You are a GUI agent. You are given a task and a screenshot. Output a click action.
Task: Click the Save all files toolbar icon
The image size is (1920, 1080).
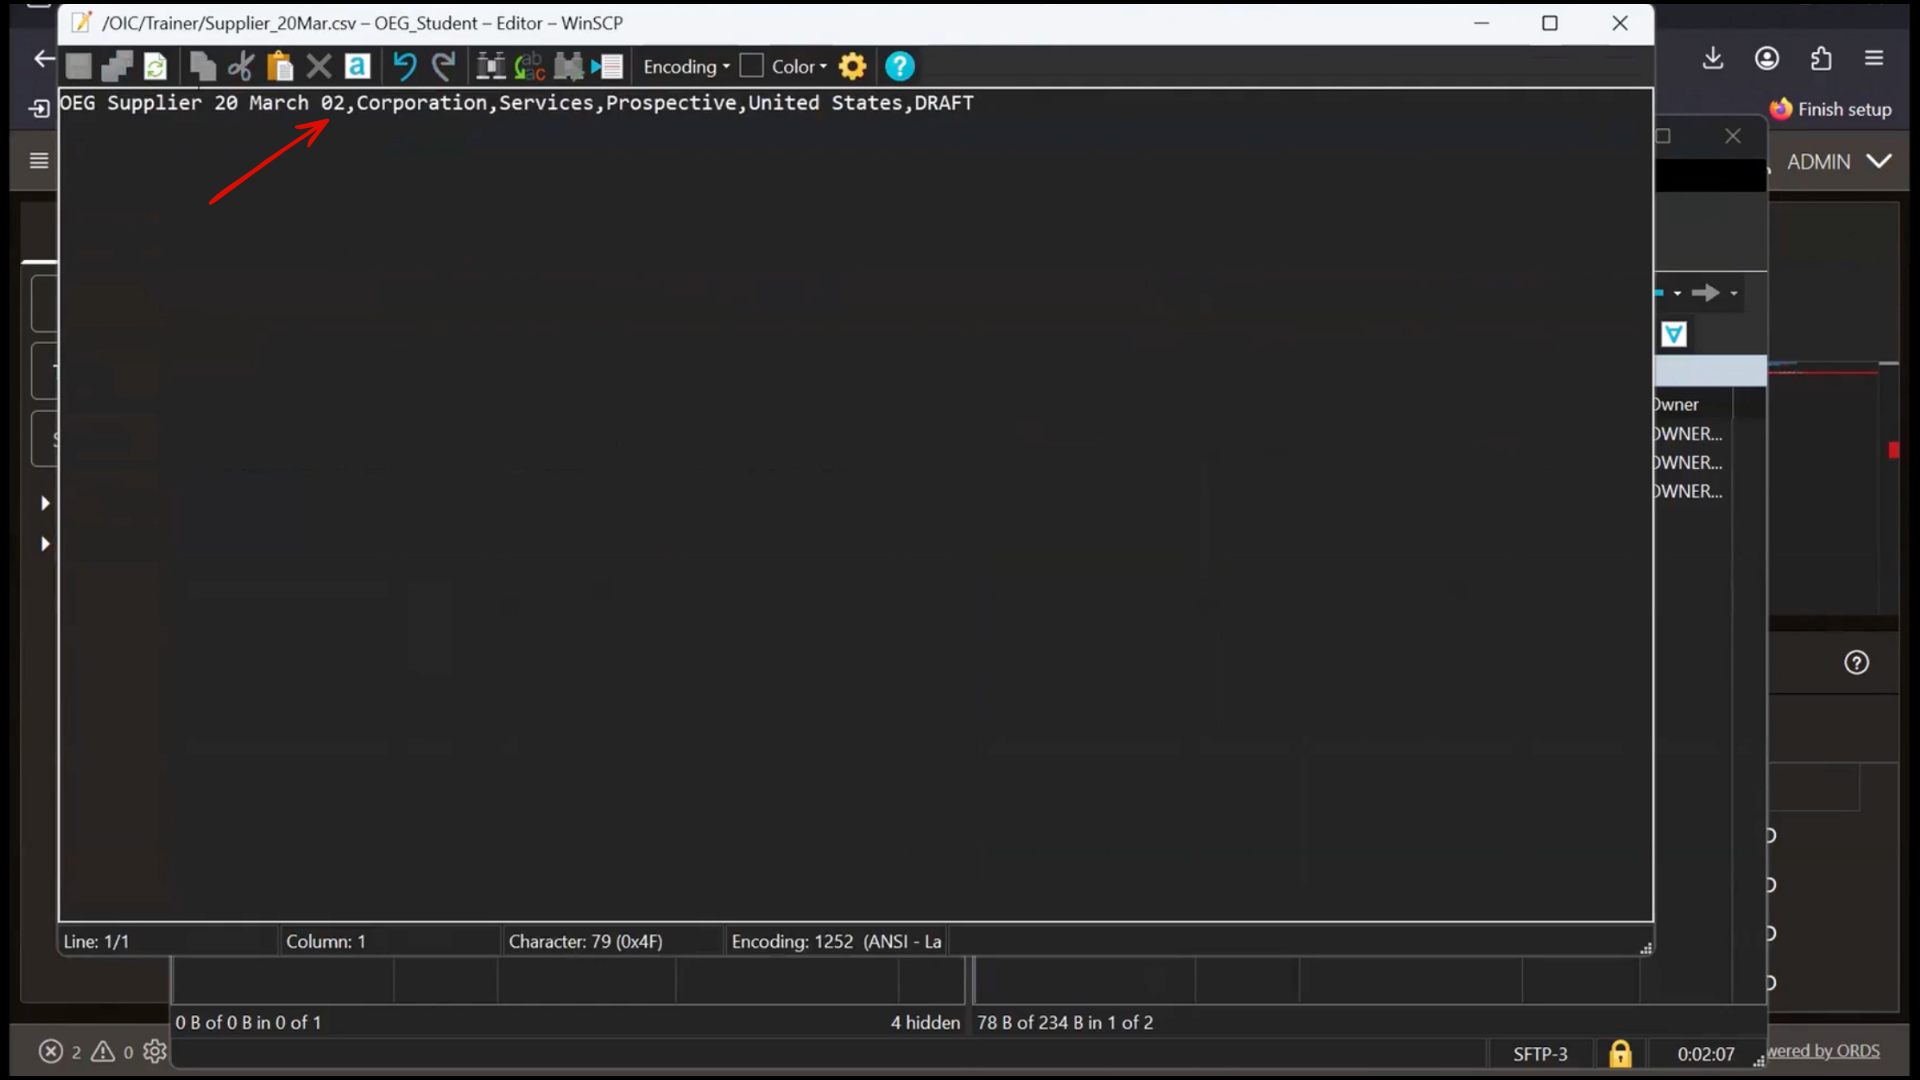tap(117, 66)
